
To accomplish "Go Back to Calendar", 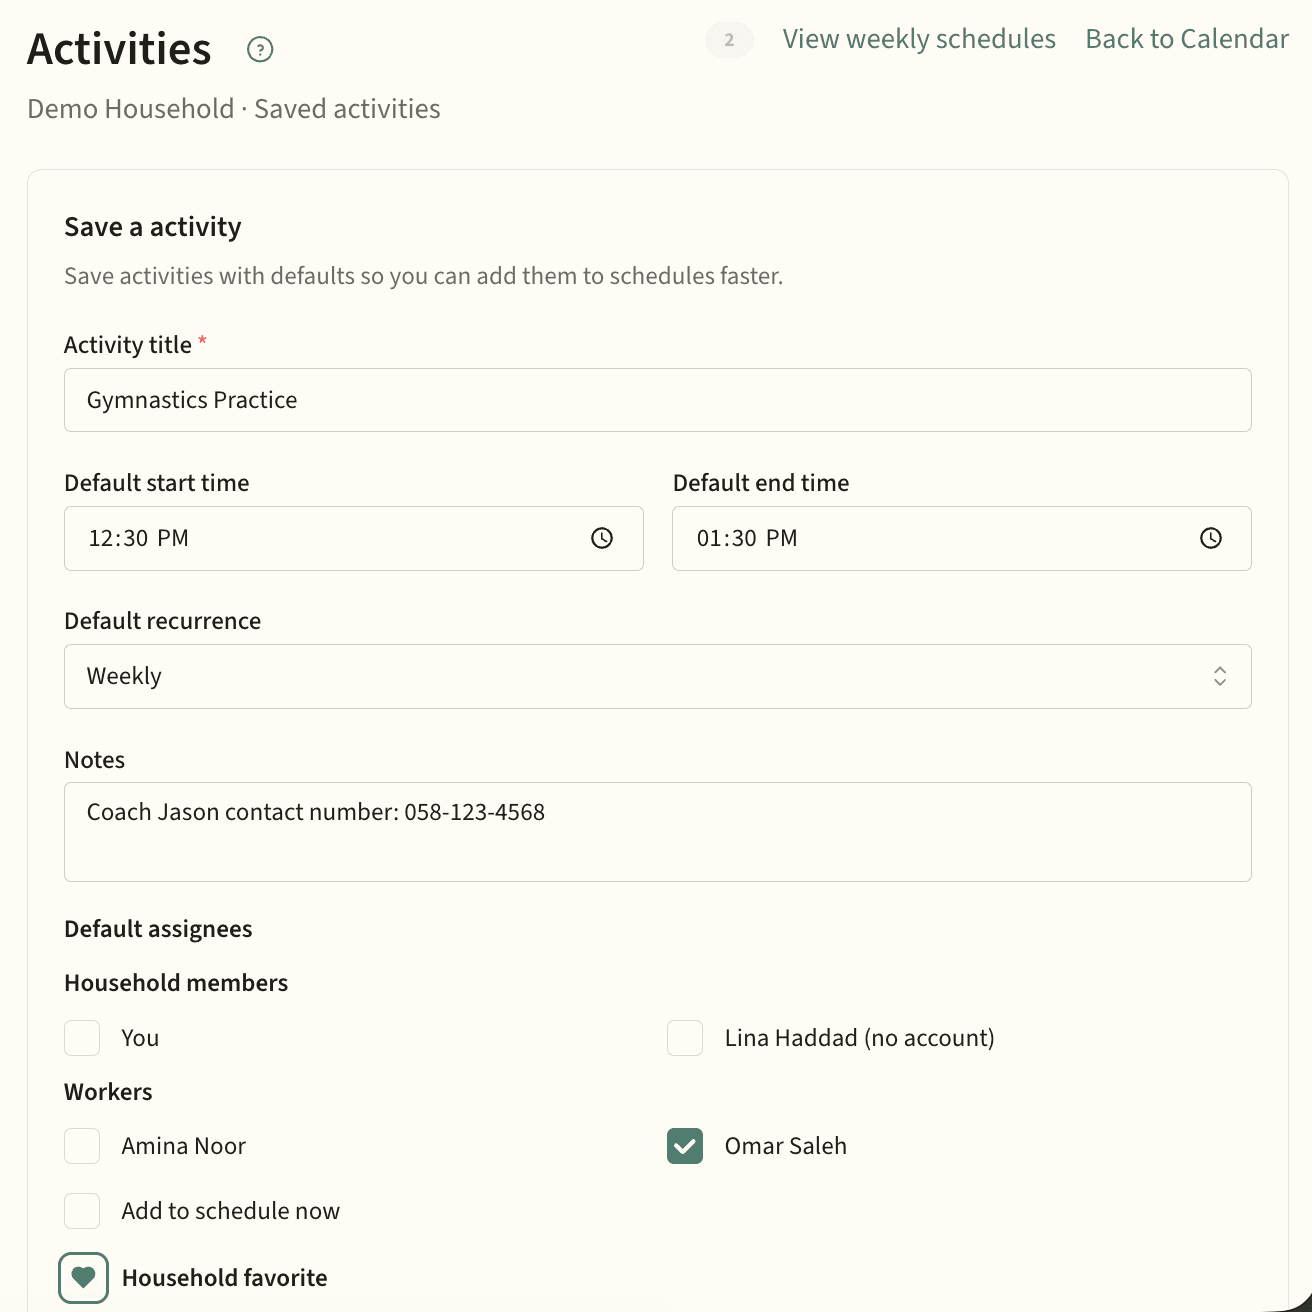I will pyautogui.click(x=1186, y=39).
